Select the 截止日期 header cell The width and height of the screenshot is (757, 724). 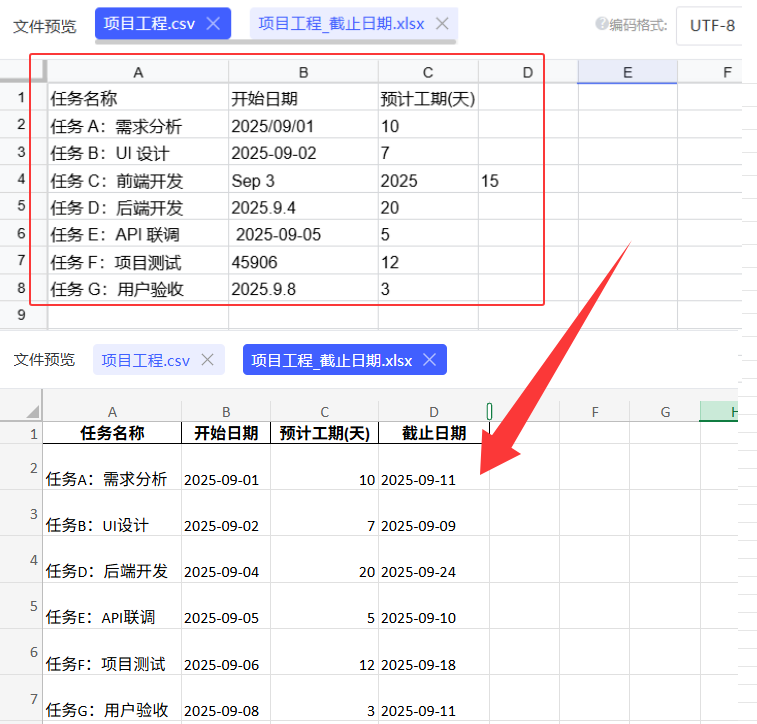coord(433,433)
